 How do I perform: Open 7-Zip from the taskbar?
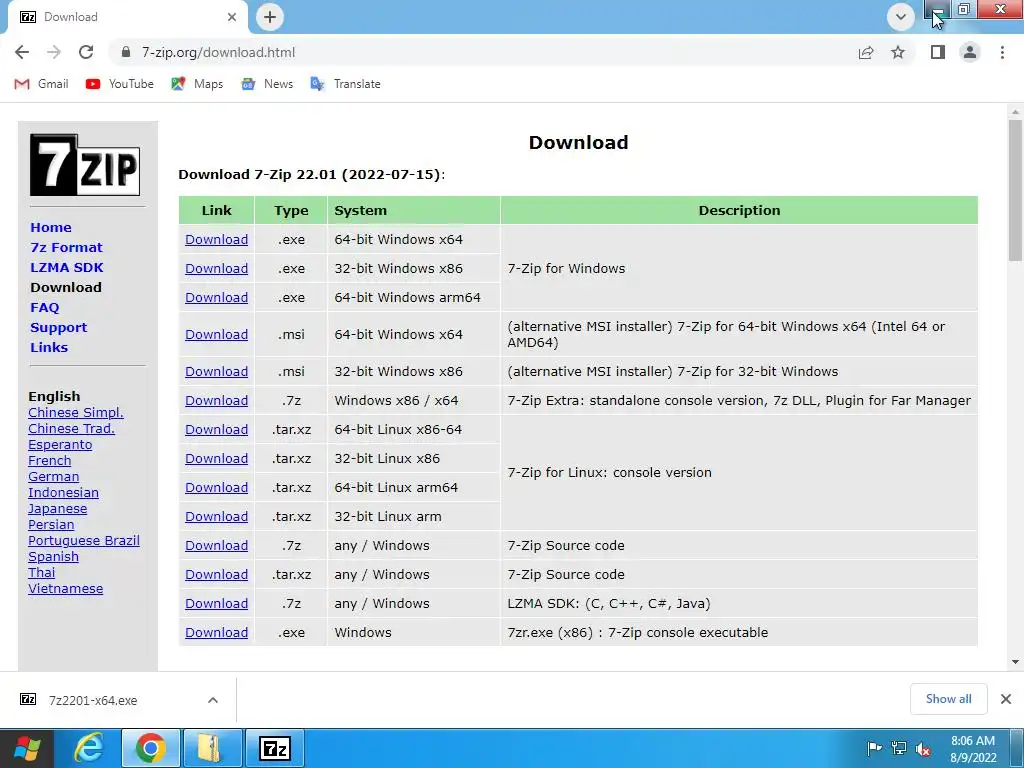tap(274, 748)
